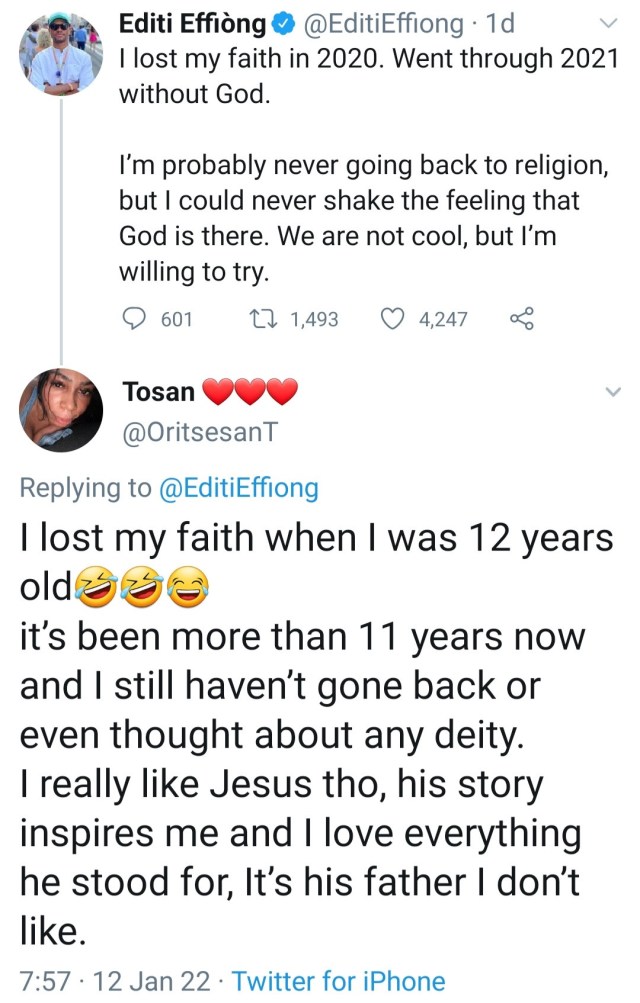View the 1,493 retweets count

314,319
